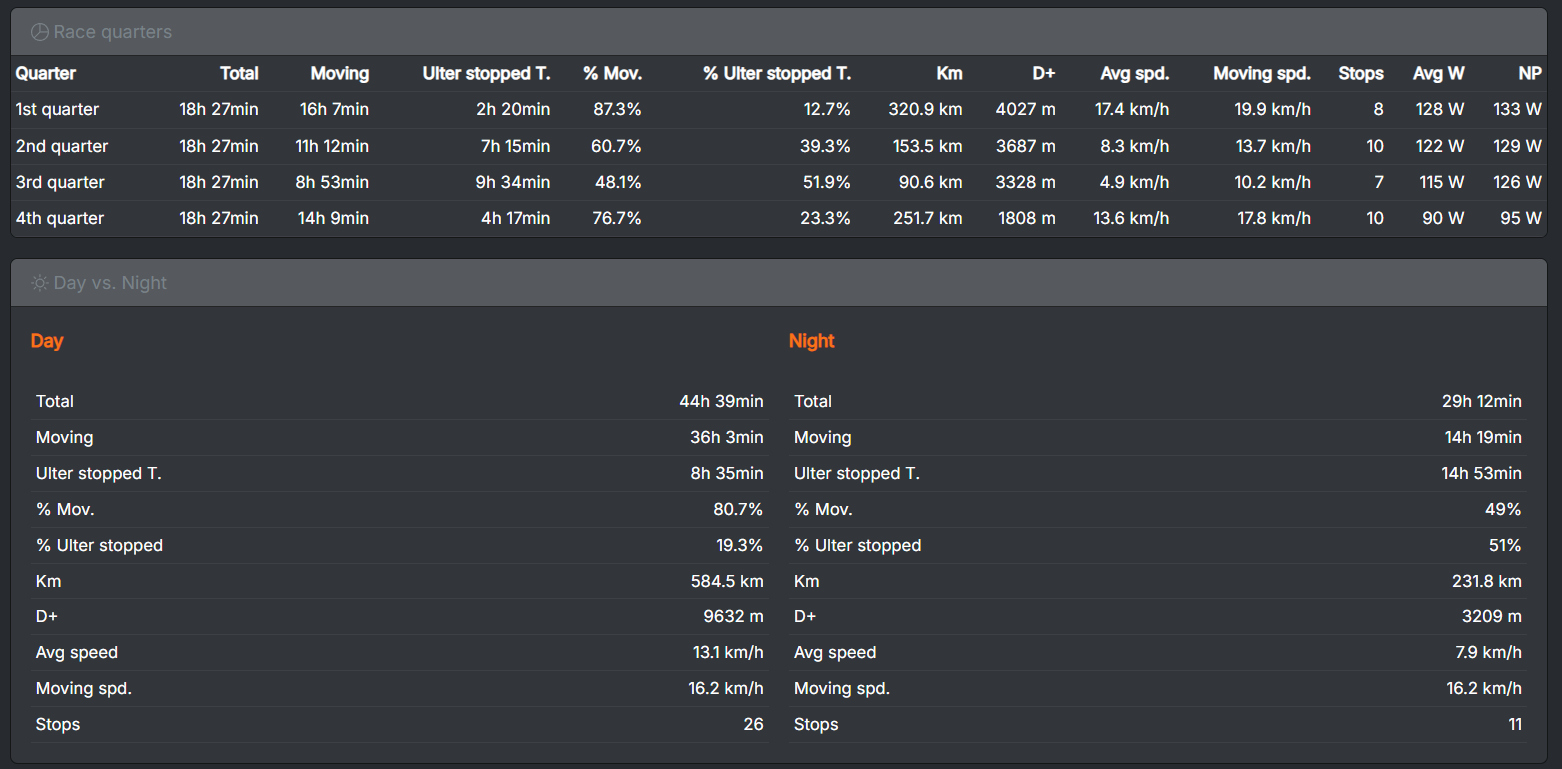1562x769 pixels.
Task: Click the Night Km value 231.8 km
Action: point(1486,581)
